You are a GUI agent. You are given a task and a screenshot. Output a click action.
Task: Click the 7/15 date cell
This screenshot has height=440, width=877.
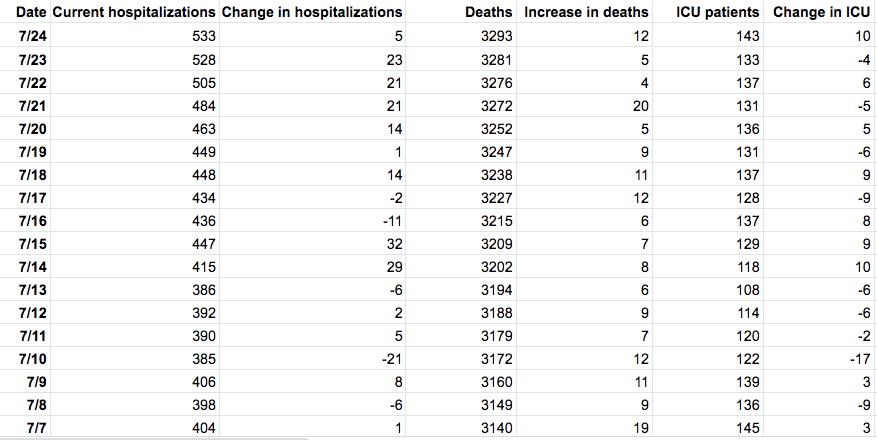31,244
